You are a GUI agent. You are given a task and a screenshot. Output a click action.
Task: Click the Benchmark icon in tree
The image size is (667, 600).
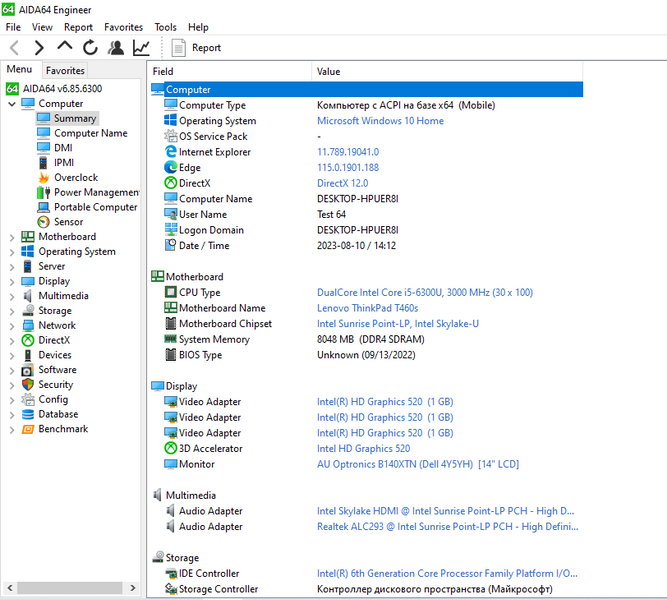[28, 429]
